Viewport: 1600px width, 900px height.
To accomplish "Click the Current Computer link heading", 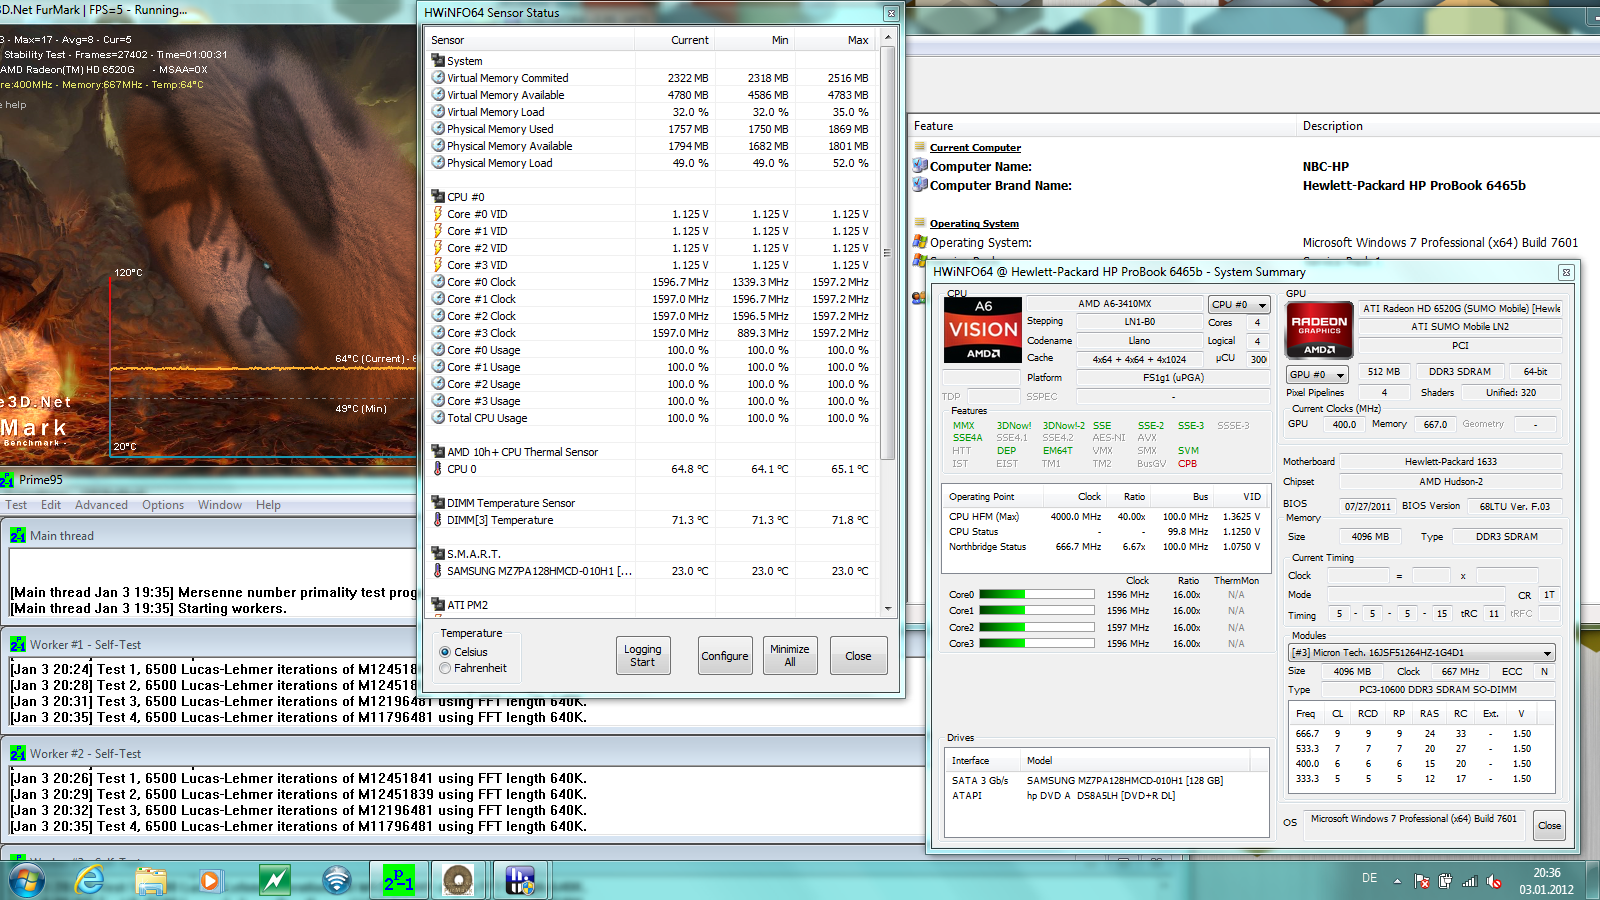I will [975, 148].
